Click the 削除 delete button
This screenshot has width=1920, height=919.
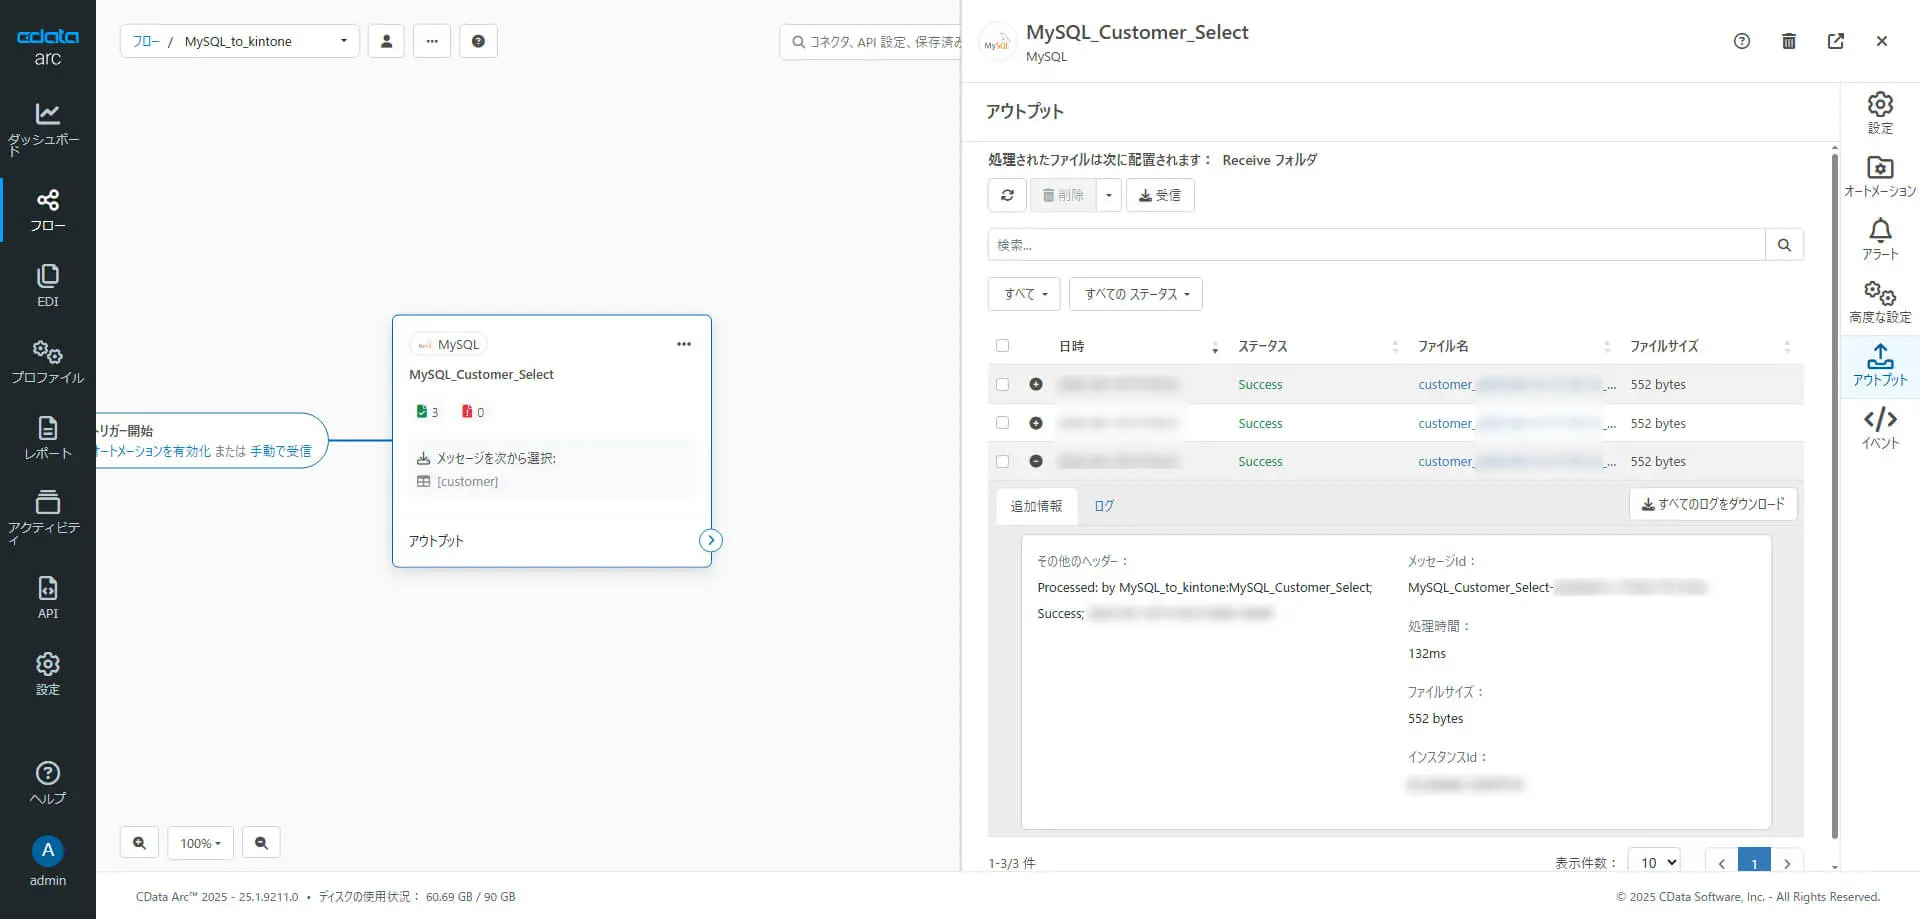1063,195
